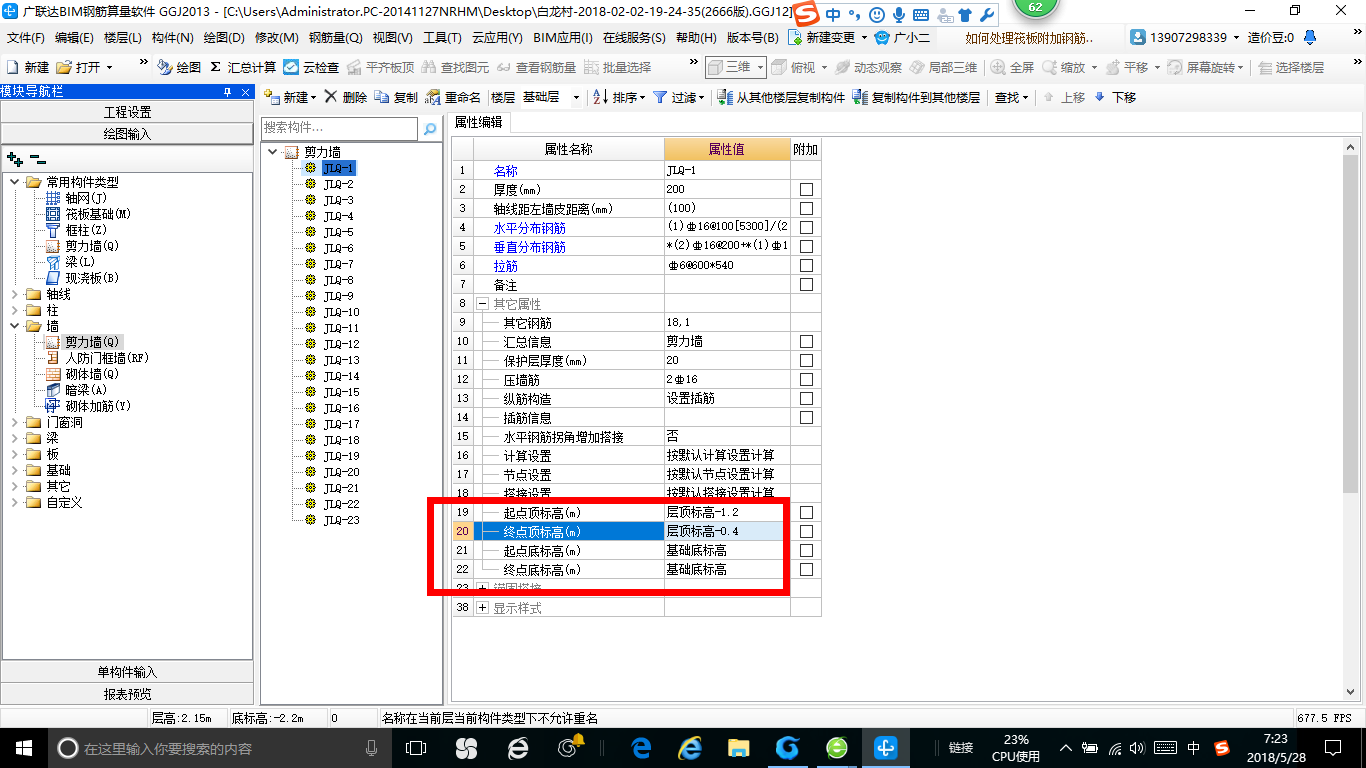Click the 全屏 fullscreen toolbar icon

click(x=998, y=67)
